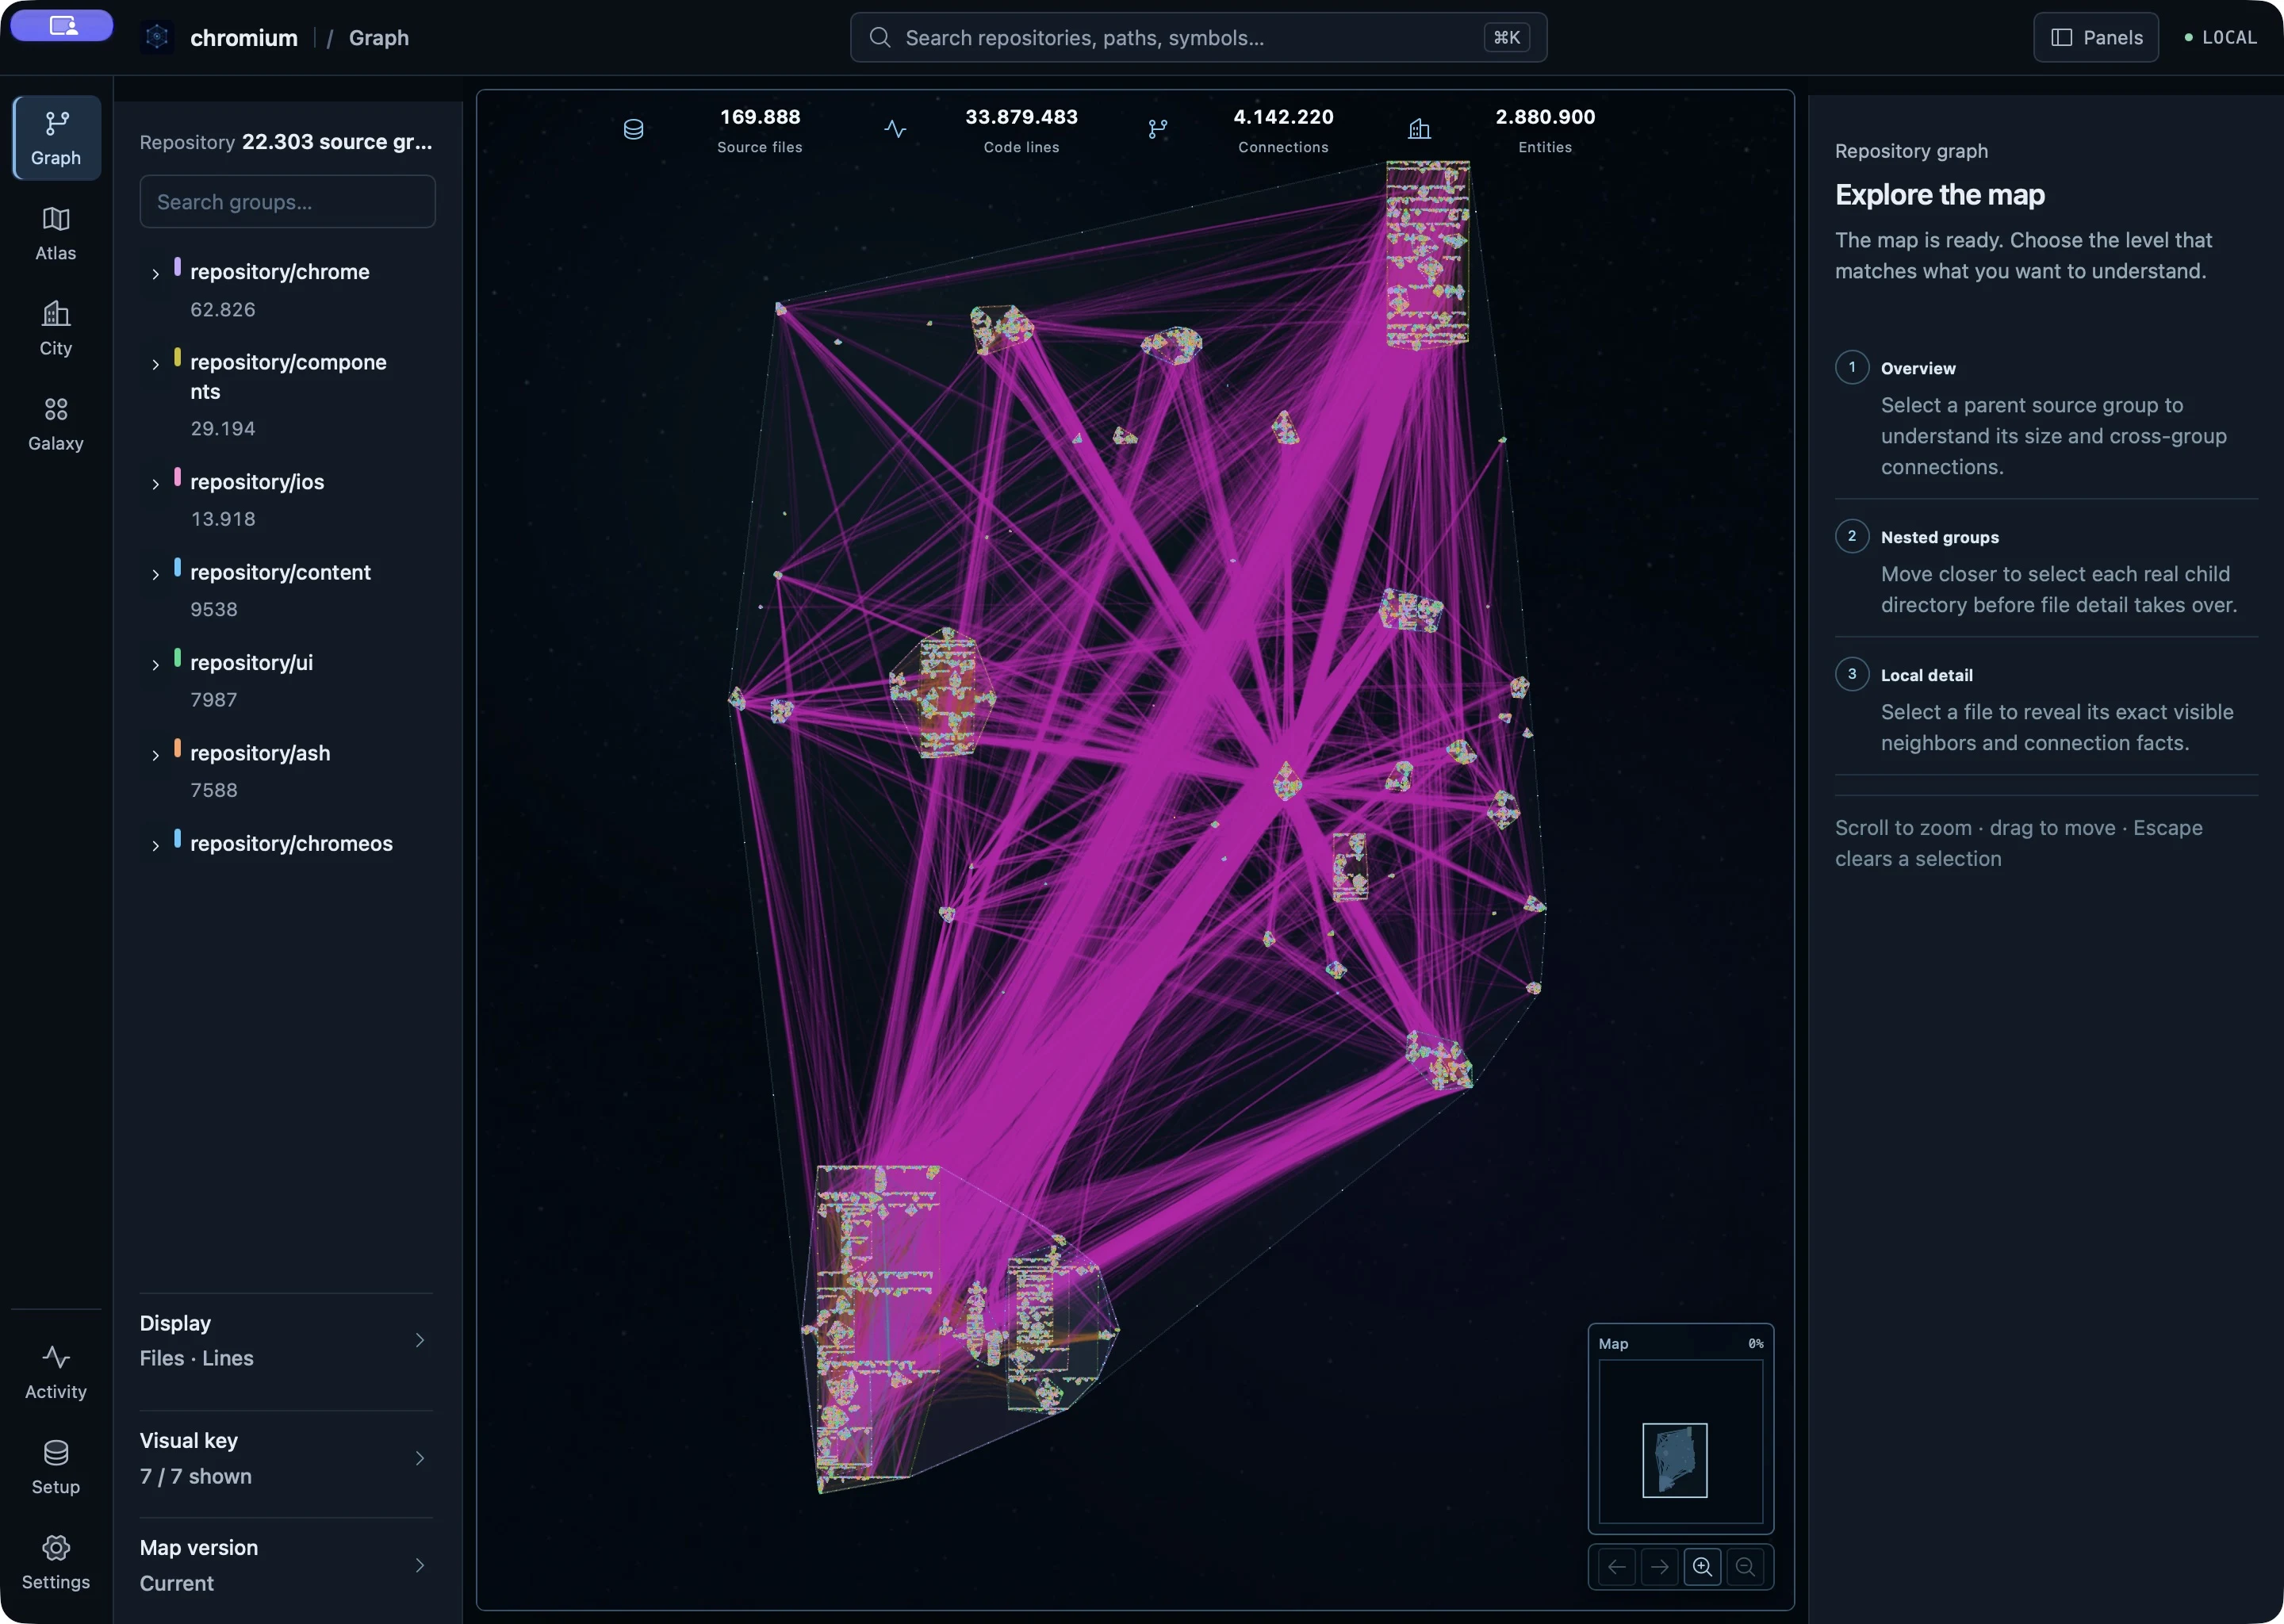2284x1624 pixels.
Task: Switch to the Atlas view
Action: point(56,234)
